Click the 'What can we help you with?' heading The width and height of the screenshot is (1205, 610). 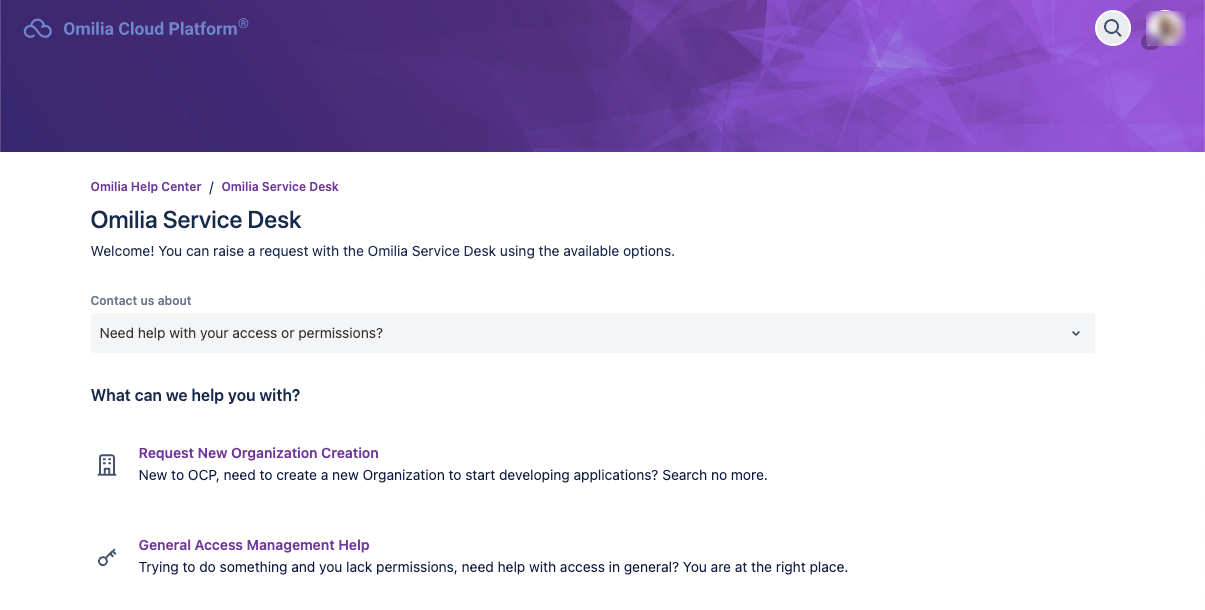196,395
